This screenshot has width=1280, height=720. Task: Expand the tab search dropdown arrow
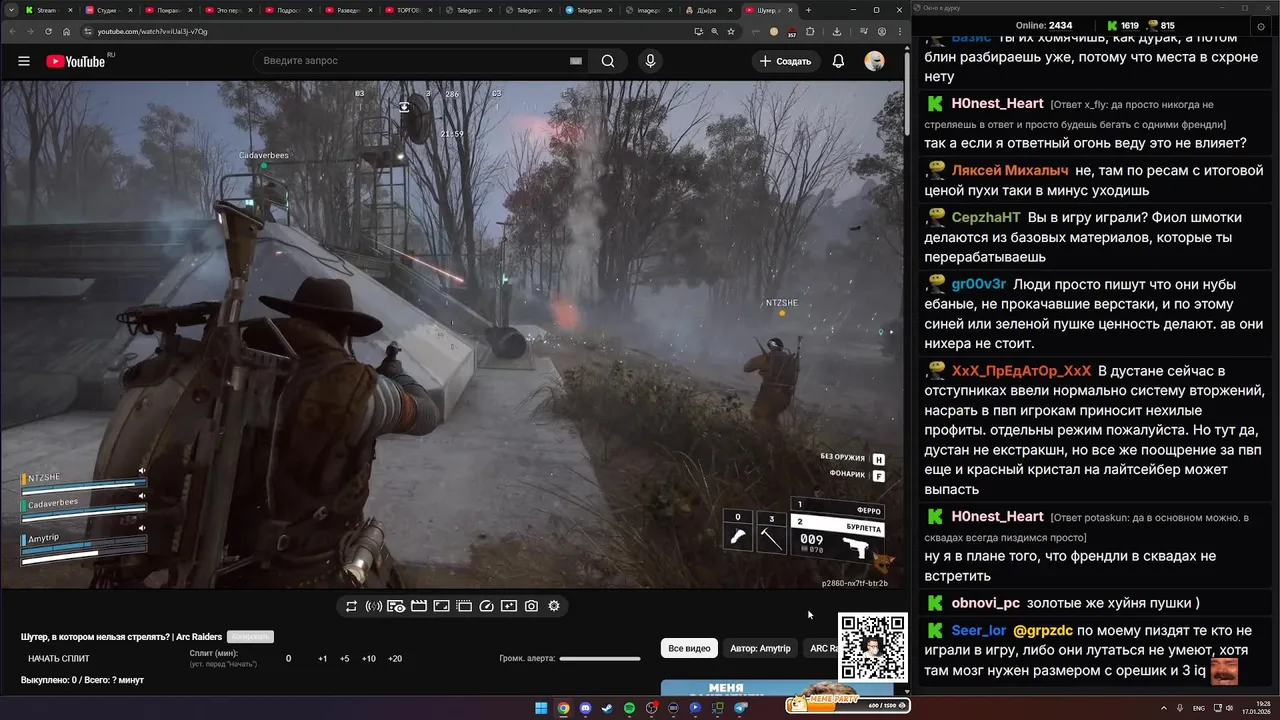click(x=10, y=10)
